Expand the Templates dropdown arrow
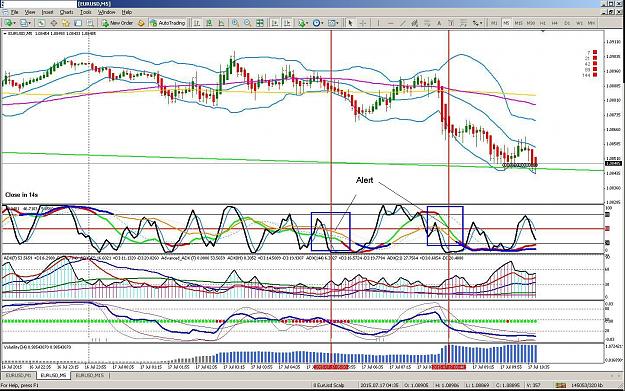Screen dimensions: 625x391 coord(338,23)
